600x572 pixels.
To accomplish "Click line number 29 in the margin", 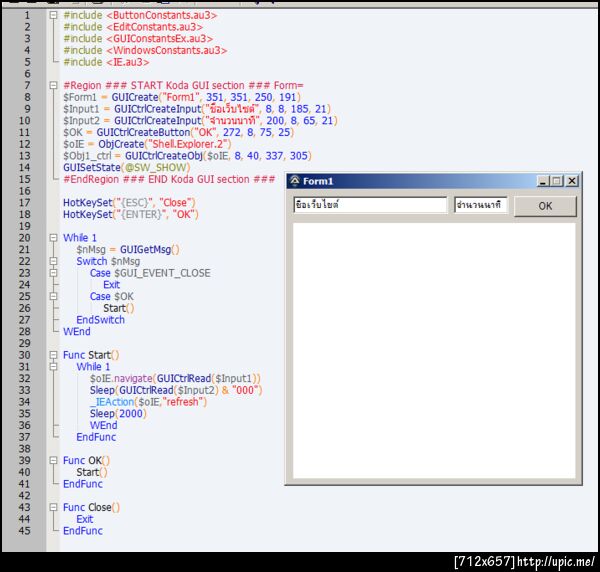I will click(x=24, y=343).
